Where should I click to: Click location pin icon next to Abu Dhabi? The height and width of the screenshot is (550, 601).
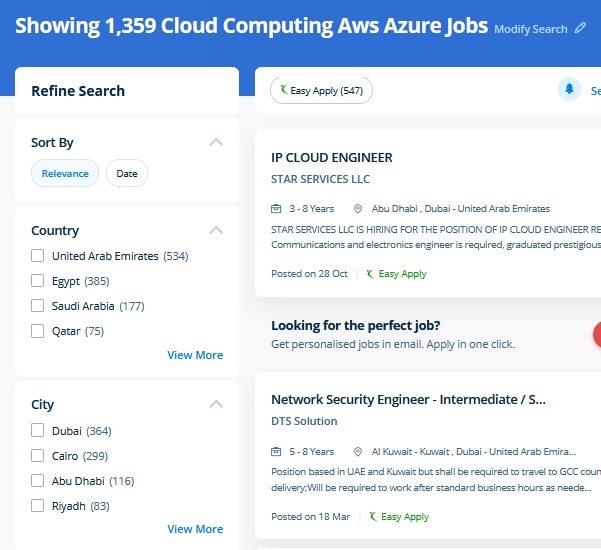coord(358,209)
